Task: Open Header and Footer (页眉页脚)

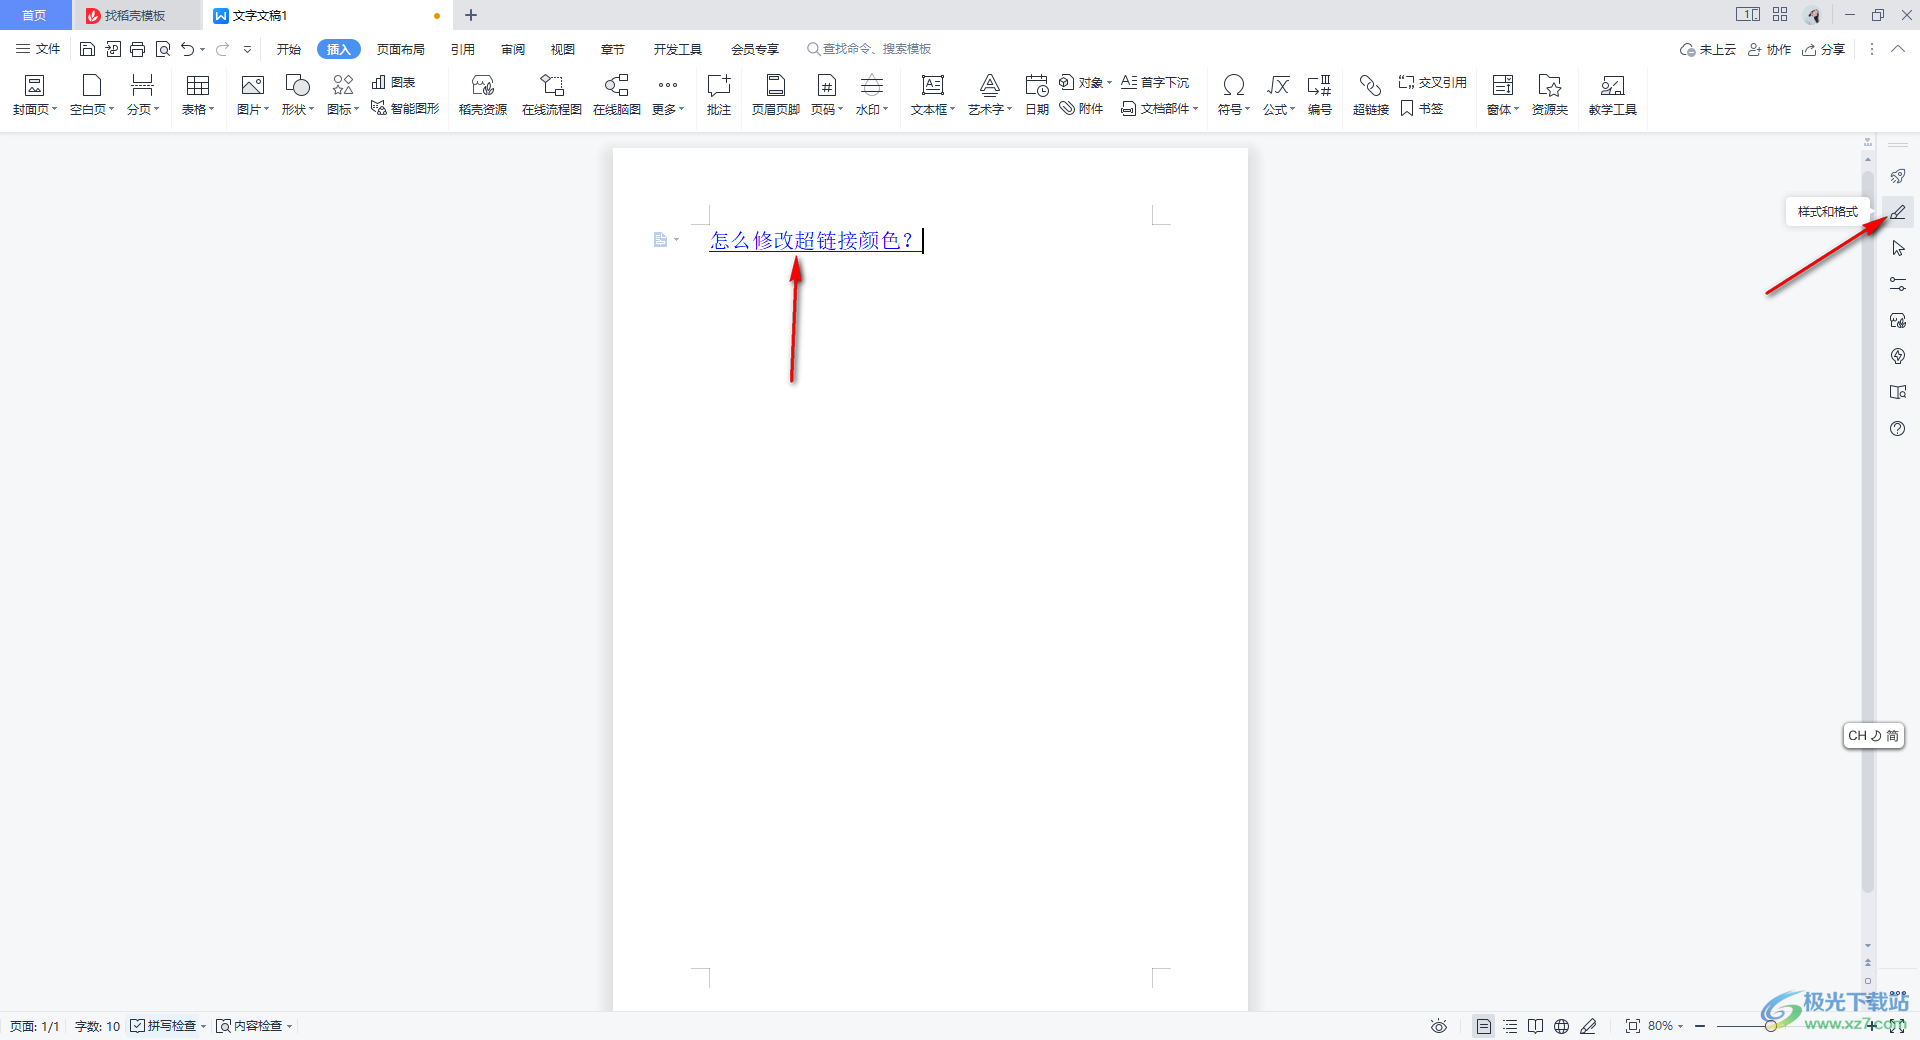Action: [776, 95]
